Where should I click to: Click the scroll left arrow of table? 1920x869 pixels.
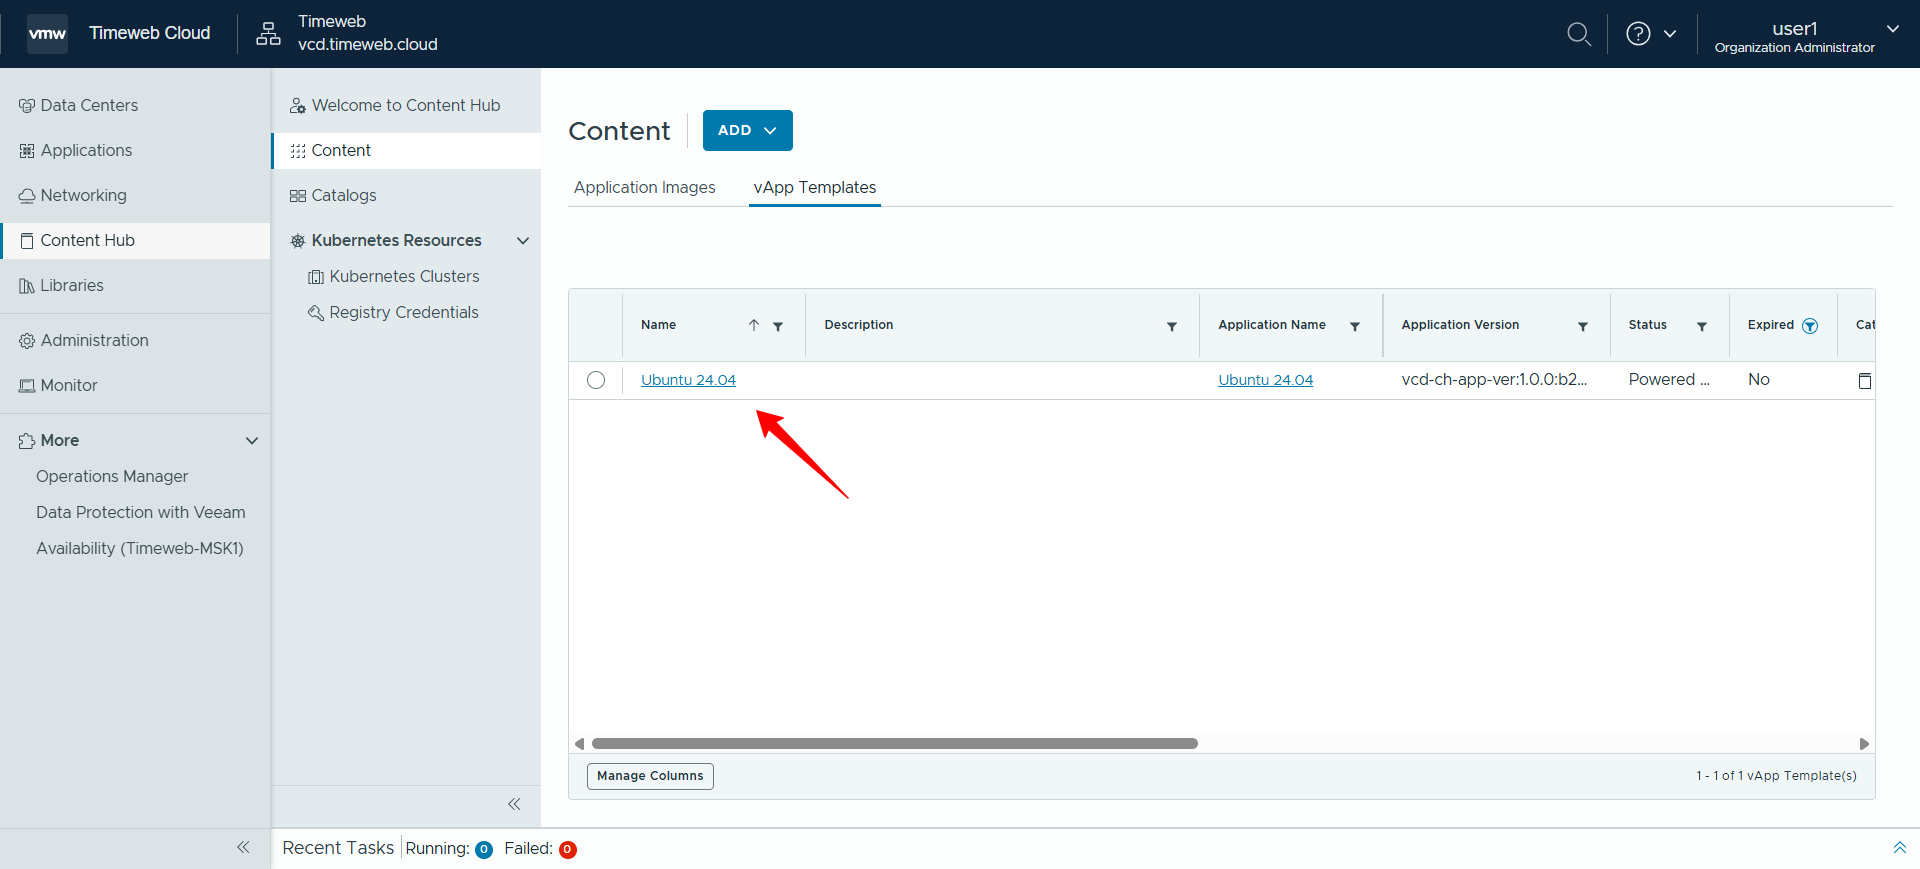(x=579, y=743)
